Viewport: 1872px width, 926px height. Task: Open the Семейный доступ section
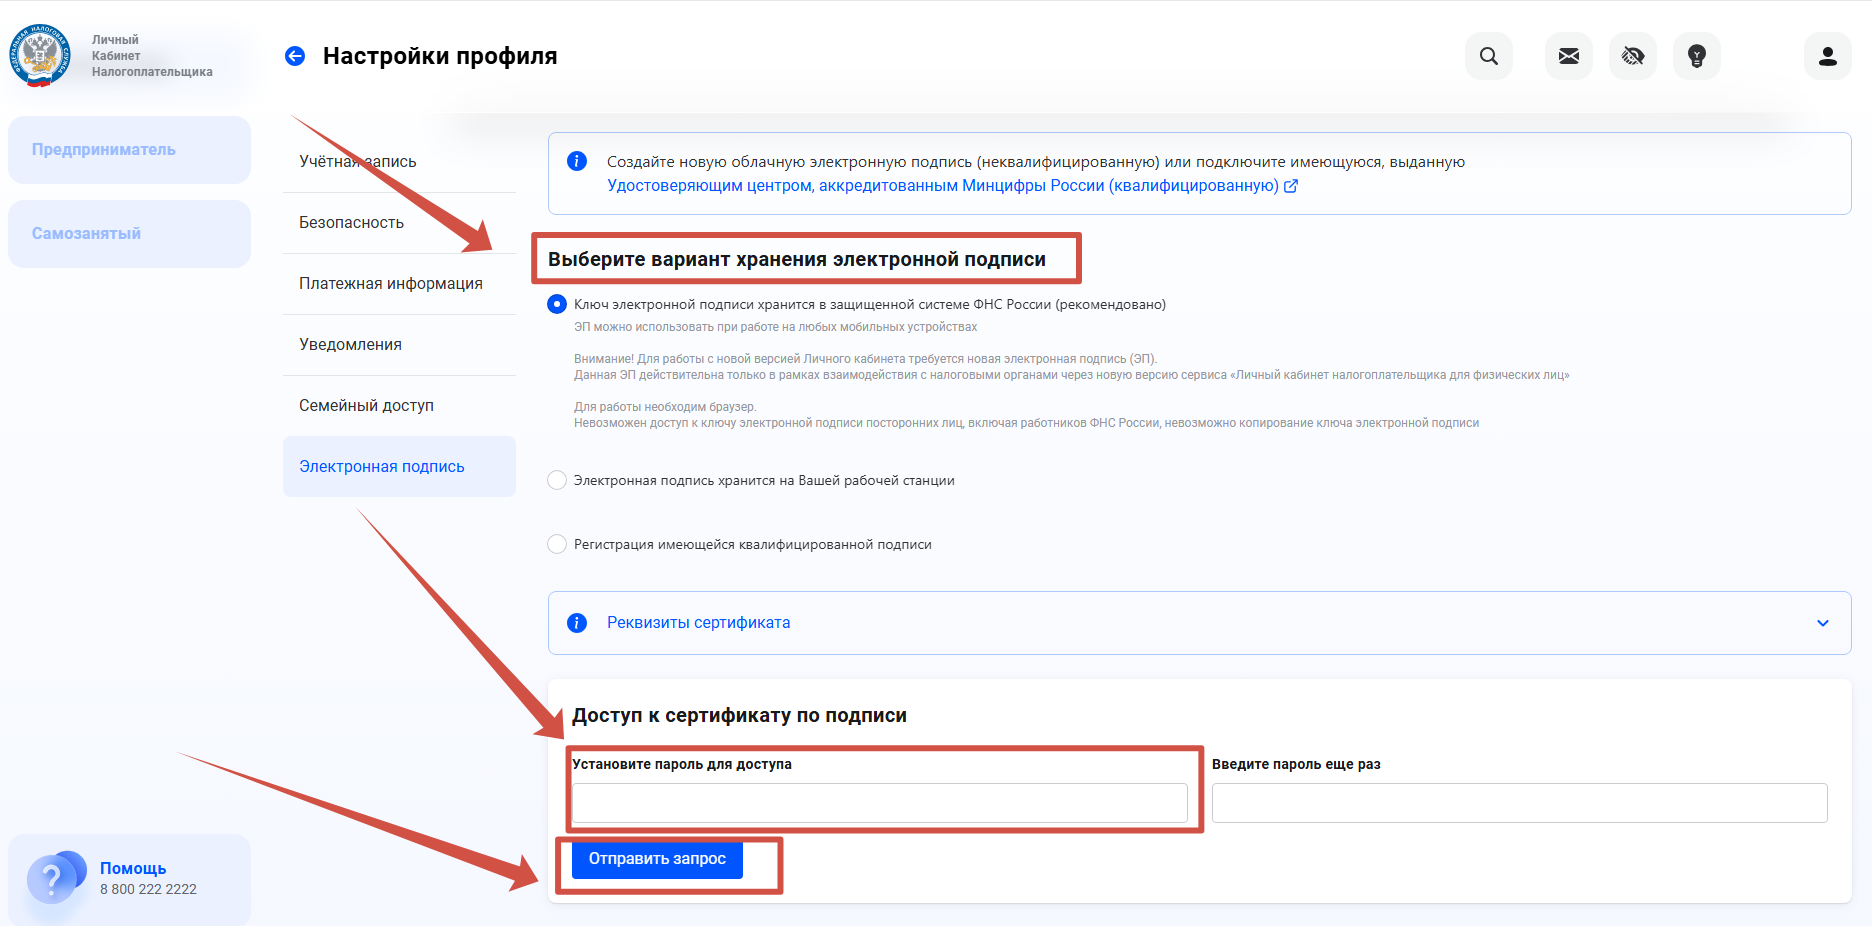pyautogui.click(x=366, y=406)
